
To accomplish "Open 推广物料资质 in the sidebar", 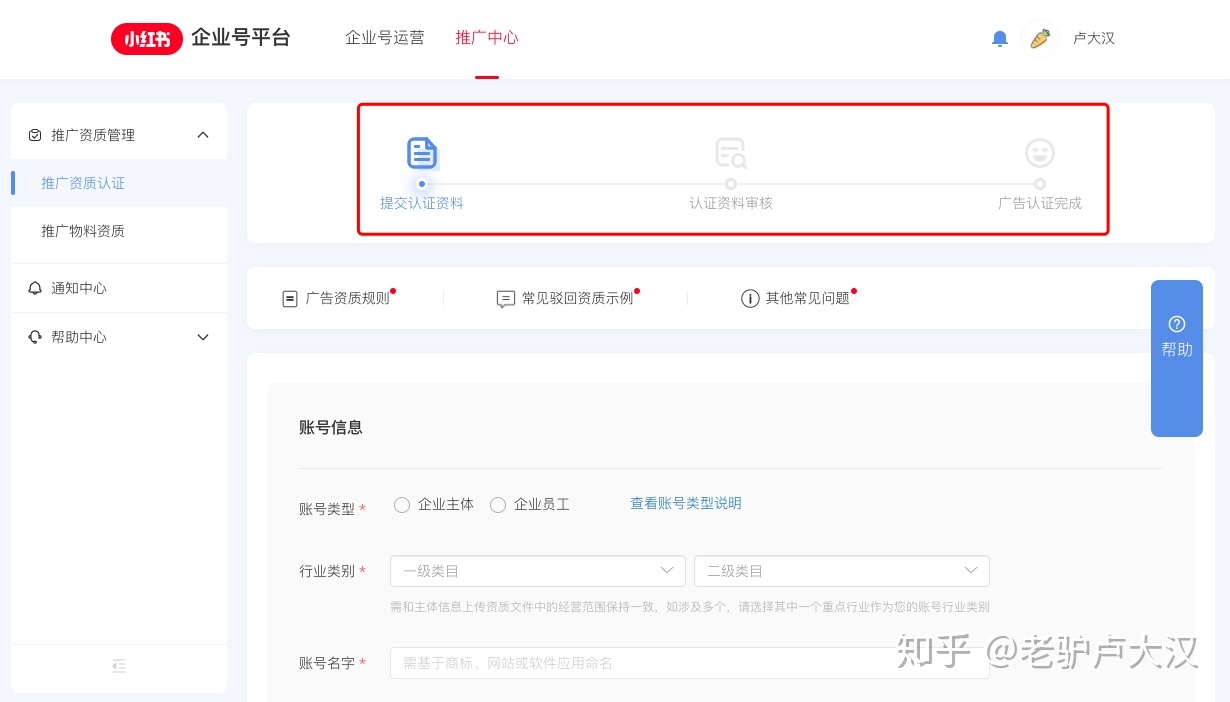I will pos(83,231).
